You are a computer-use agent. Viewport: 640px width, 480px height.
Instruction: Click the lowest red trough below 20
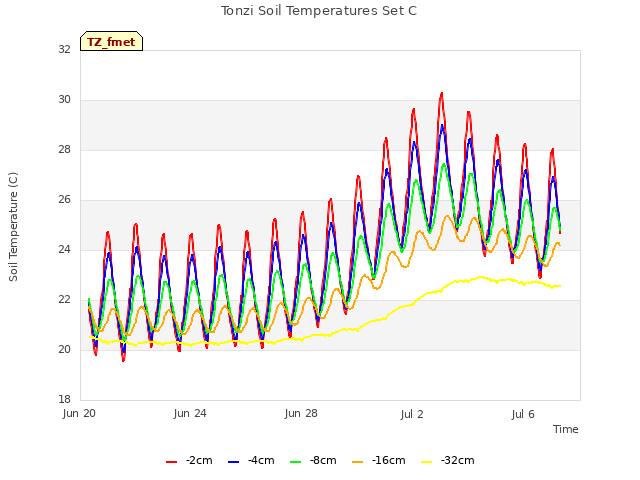pos(123,360)
